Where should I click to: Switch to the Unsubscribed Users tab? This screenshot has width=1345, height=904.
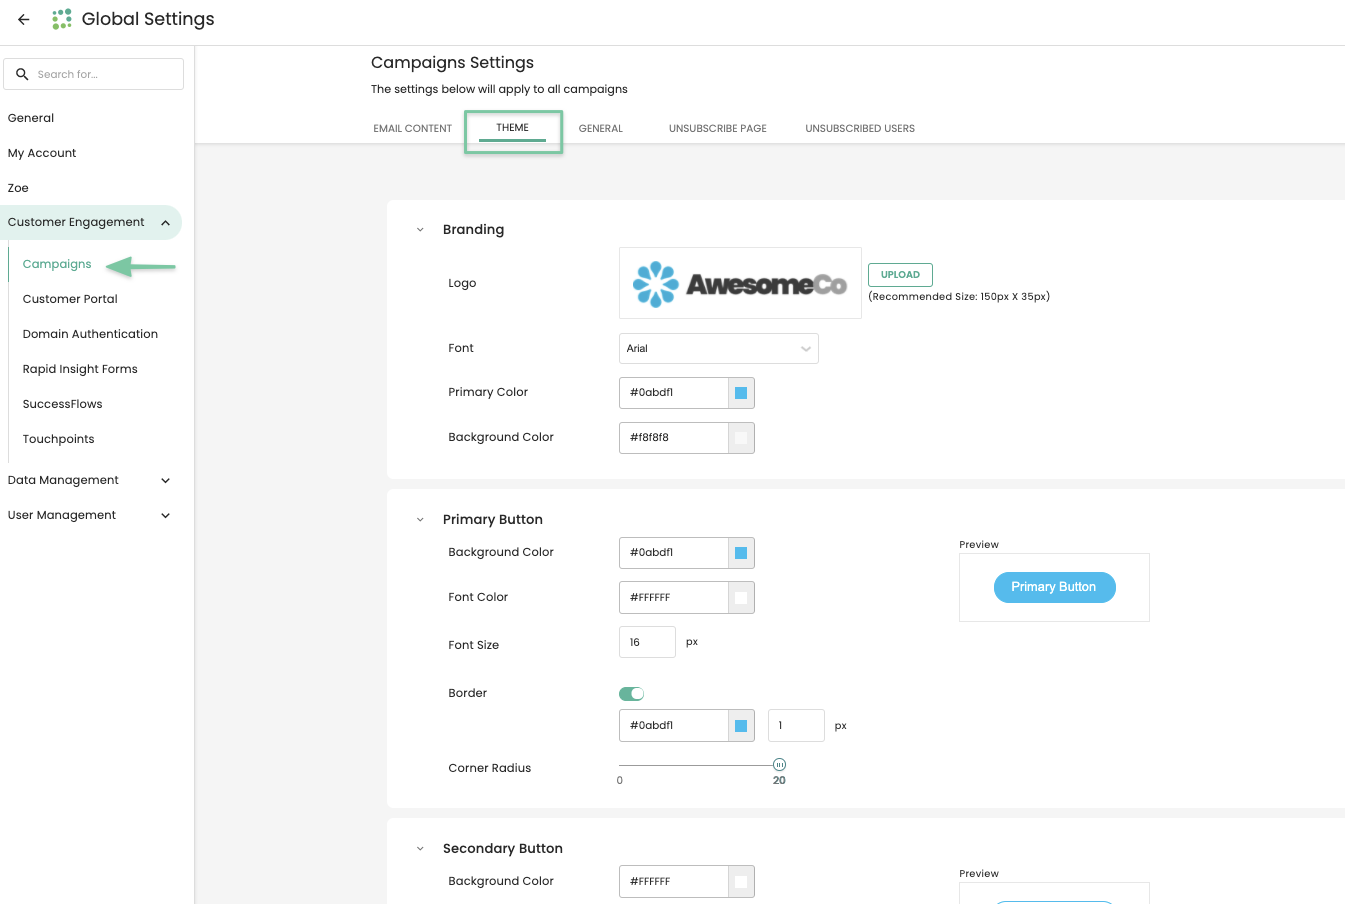click(860, 128)
